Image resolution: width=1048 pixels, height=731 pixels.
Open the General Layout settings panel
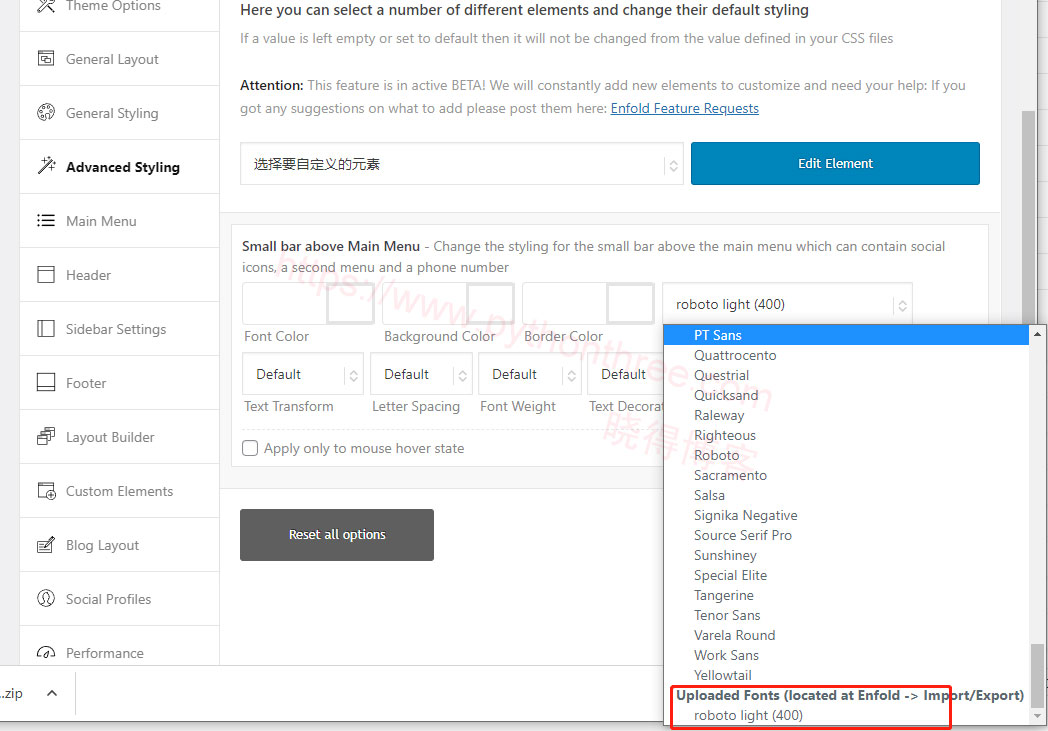click(x=113, y=59)
